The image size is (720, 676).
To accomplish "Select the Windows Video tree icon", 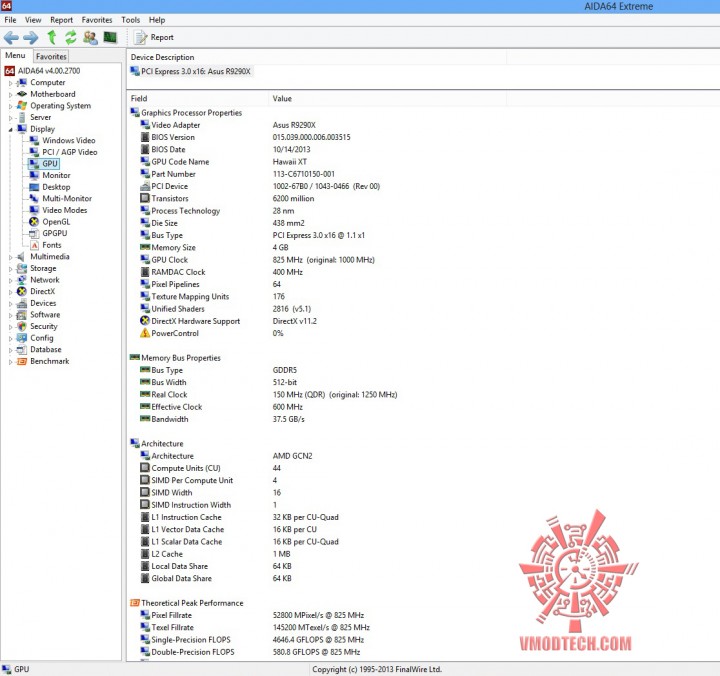I will 34,140.
